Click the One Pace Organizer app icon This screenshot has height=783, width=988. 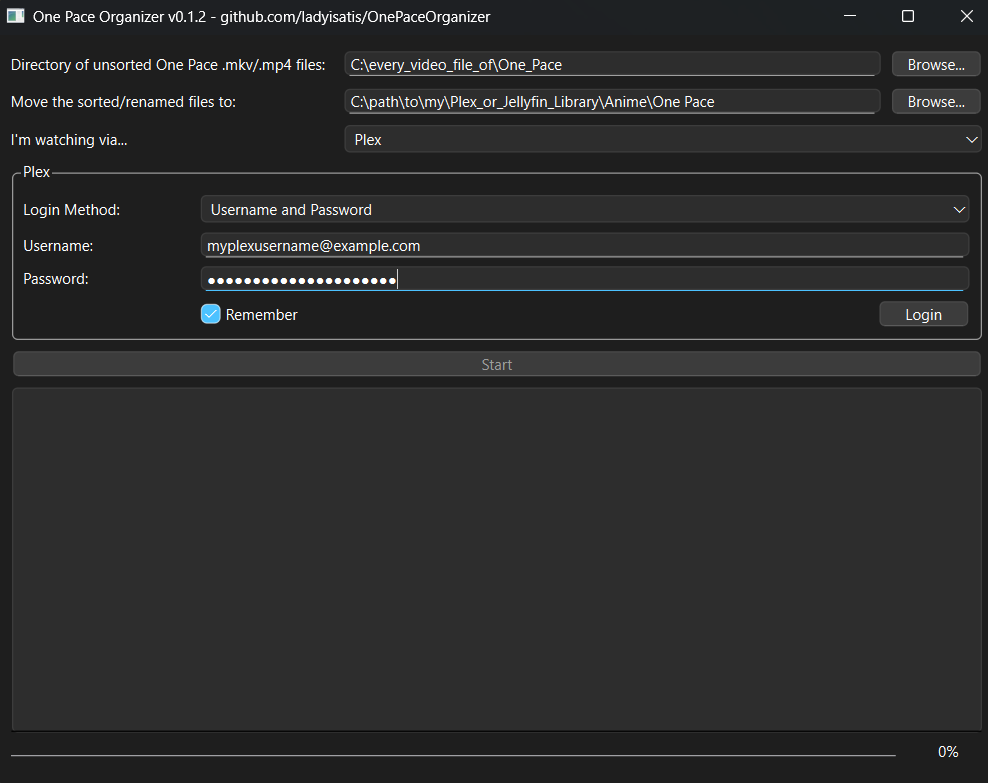tap(15, 16)
